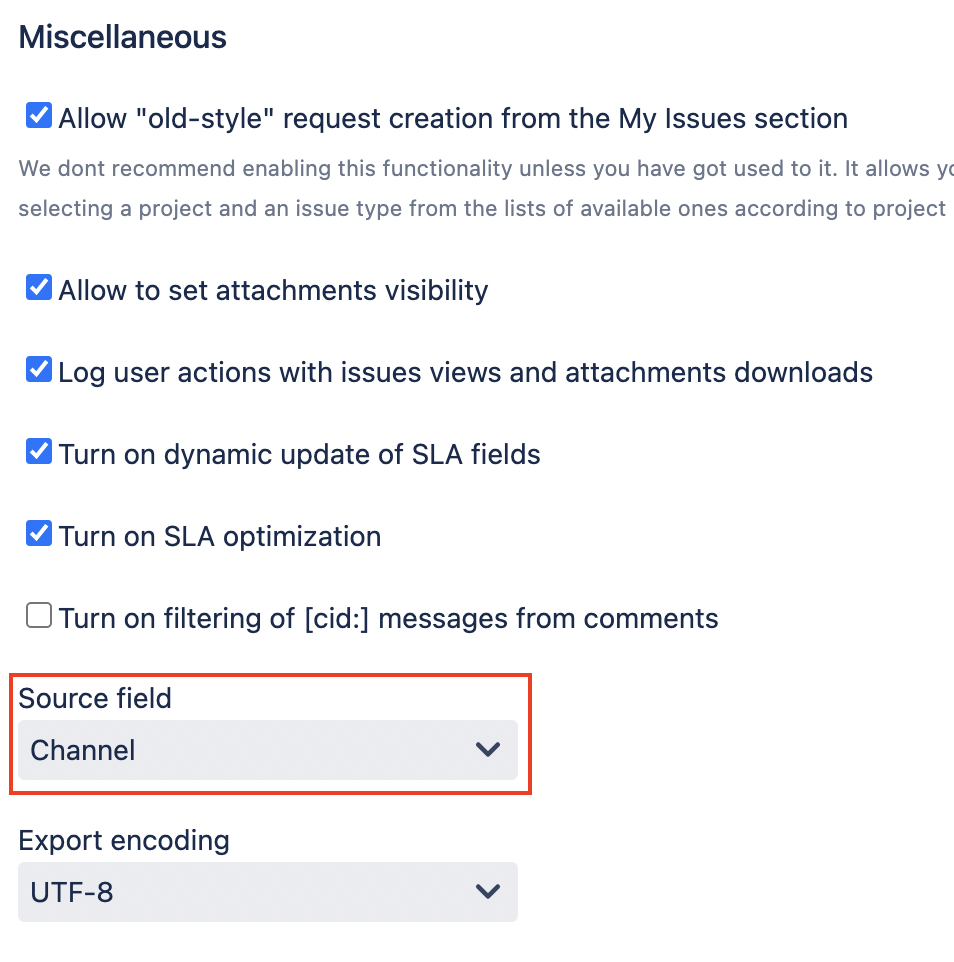
Task: Click the Miscellaneous section heading
Action: [122, 37]
